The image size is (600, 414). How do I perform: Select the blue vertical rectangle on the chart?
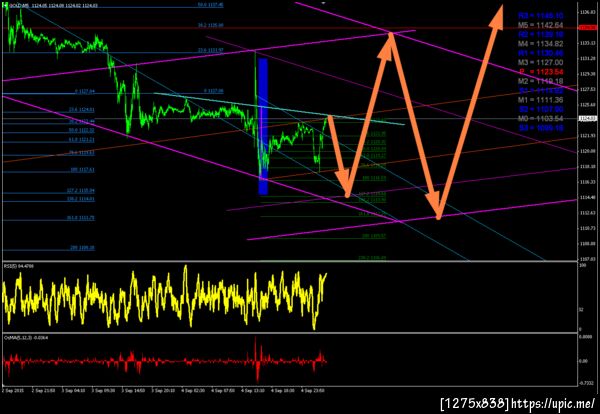point(263,126)
